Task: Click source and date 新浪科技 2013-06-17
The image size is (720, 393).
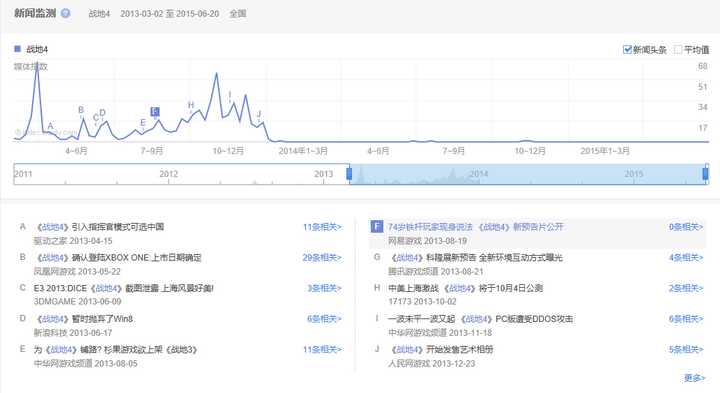Action: click(x=73, y=332)
